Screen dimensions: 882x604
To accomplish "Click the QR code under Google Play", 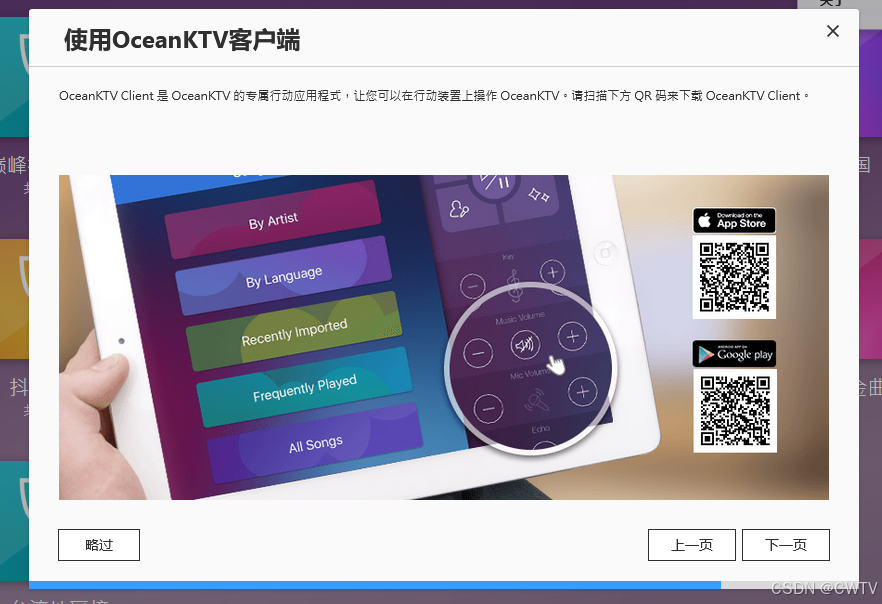I will (x=735, y=411).
